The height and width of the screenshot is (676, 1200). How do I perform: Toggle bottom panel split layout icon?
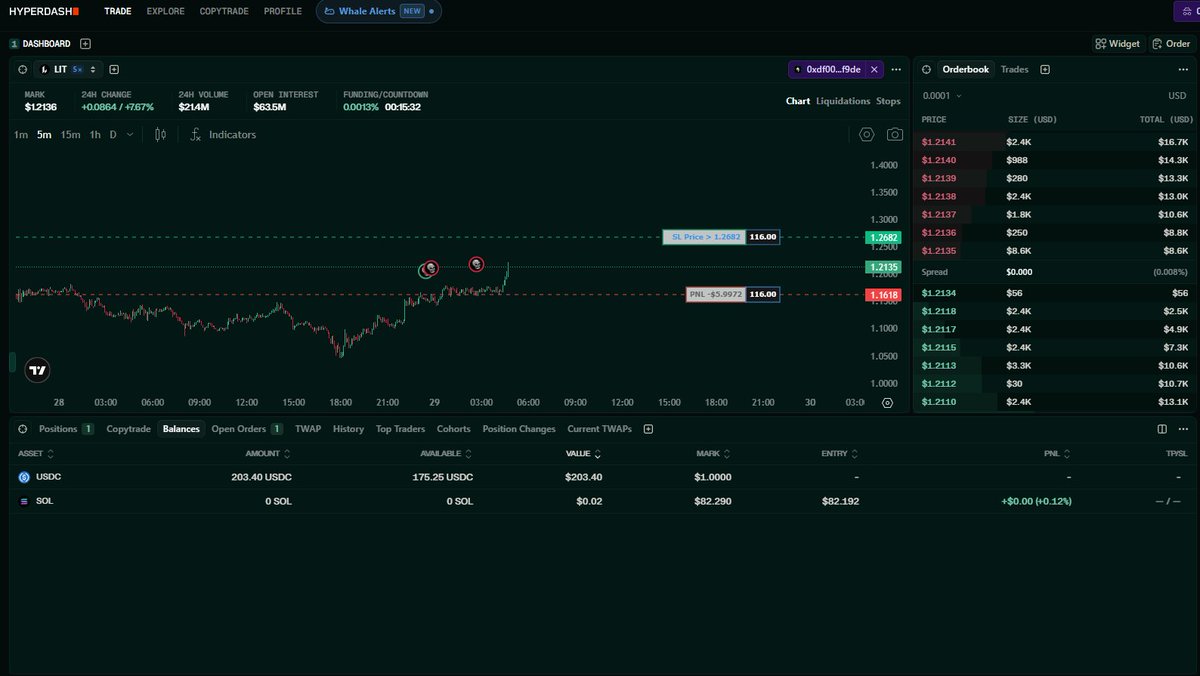(1162, 429)
